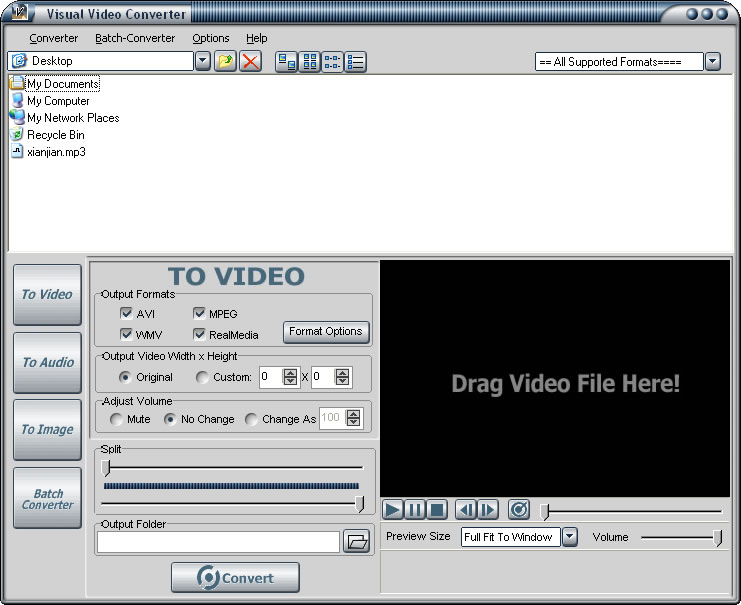Stop the video preview playback
The image size is (741, 605).
point(436,510)
